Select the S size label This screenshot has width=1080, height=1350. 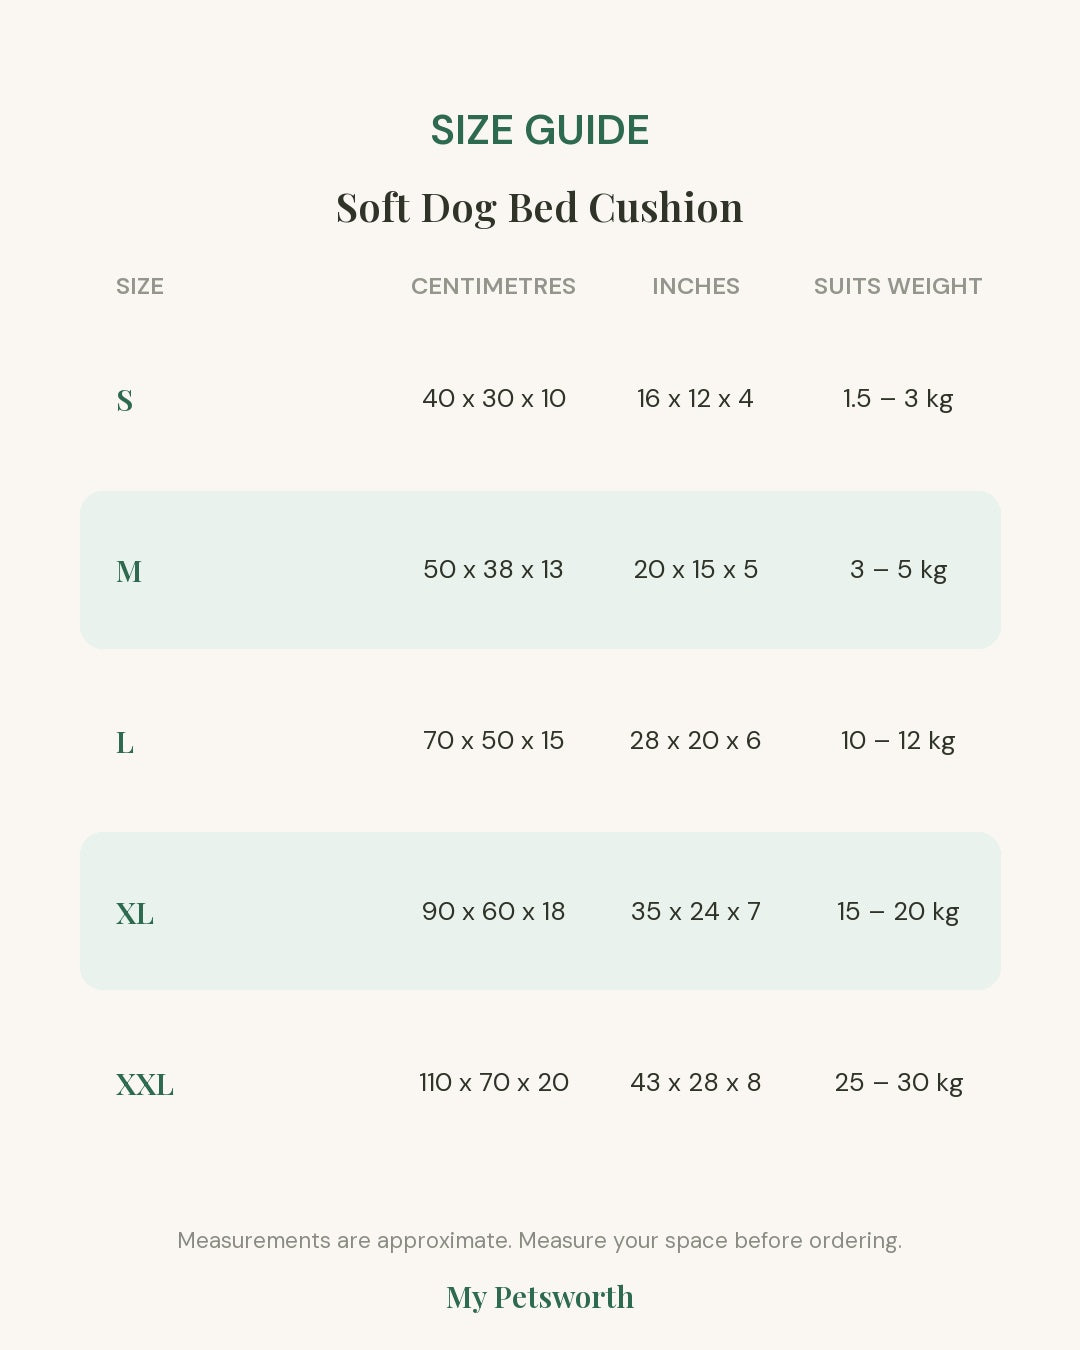(125, 400)
